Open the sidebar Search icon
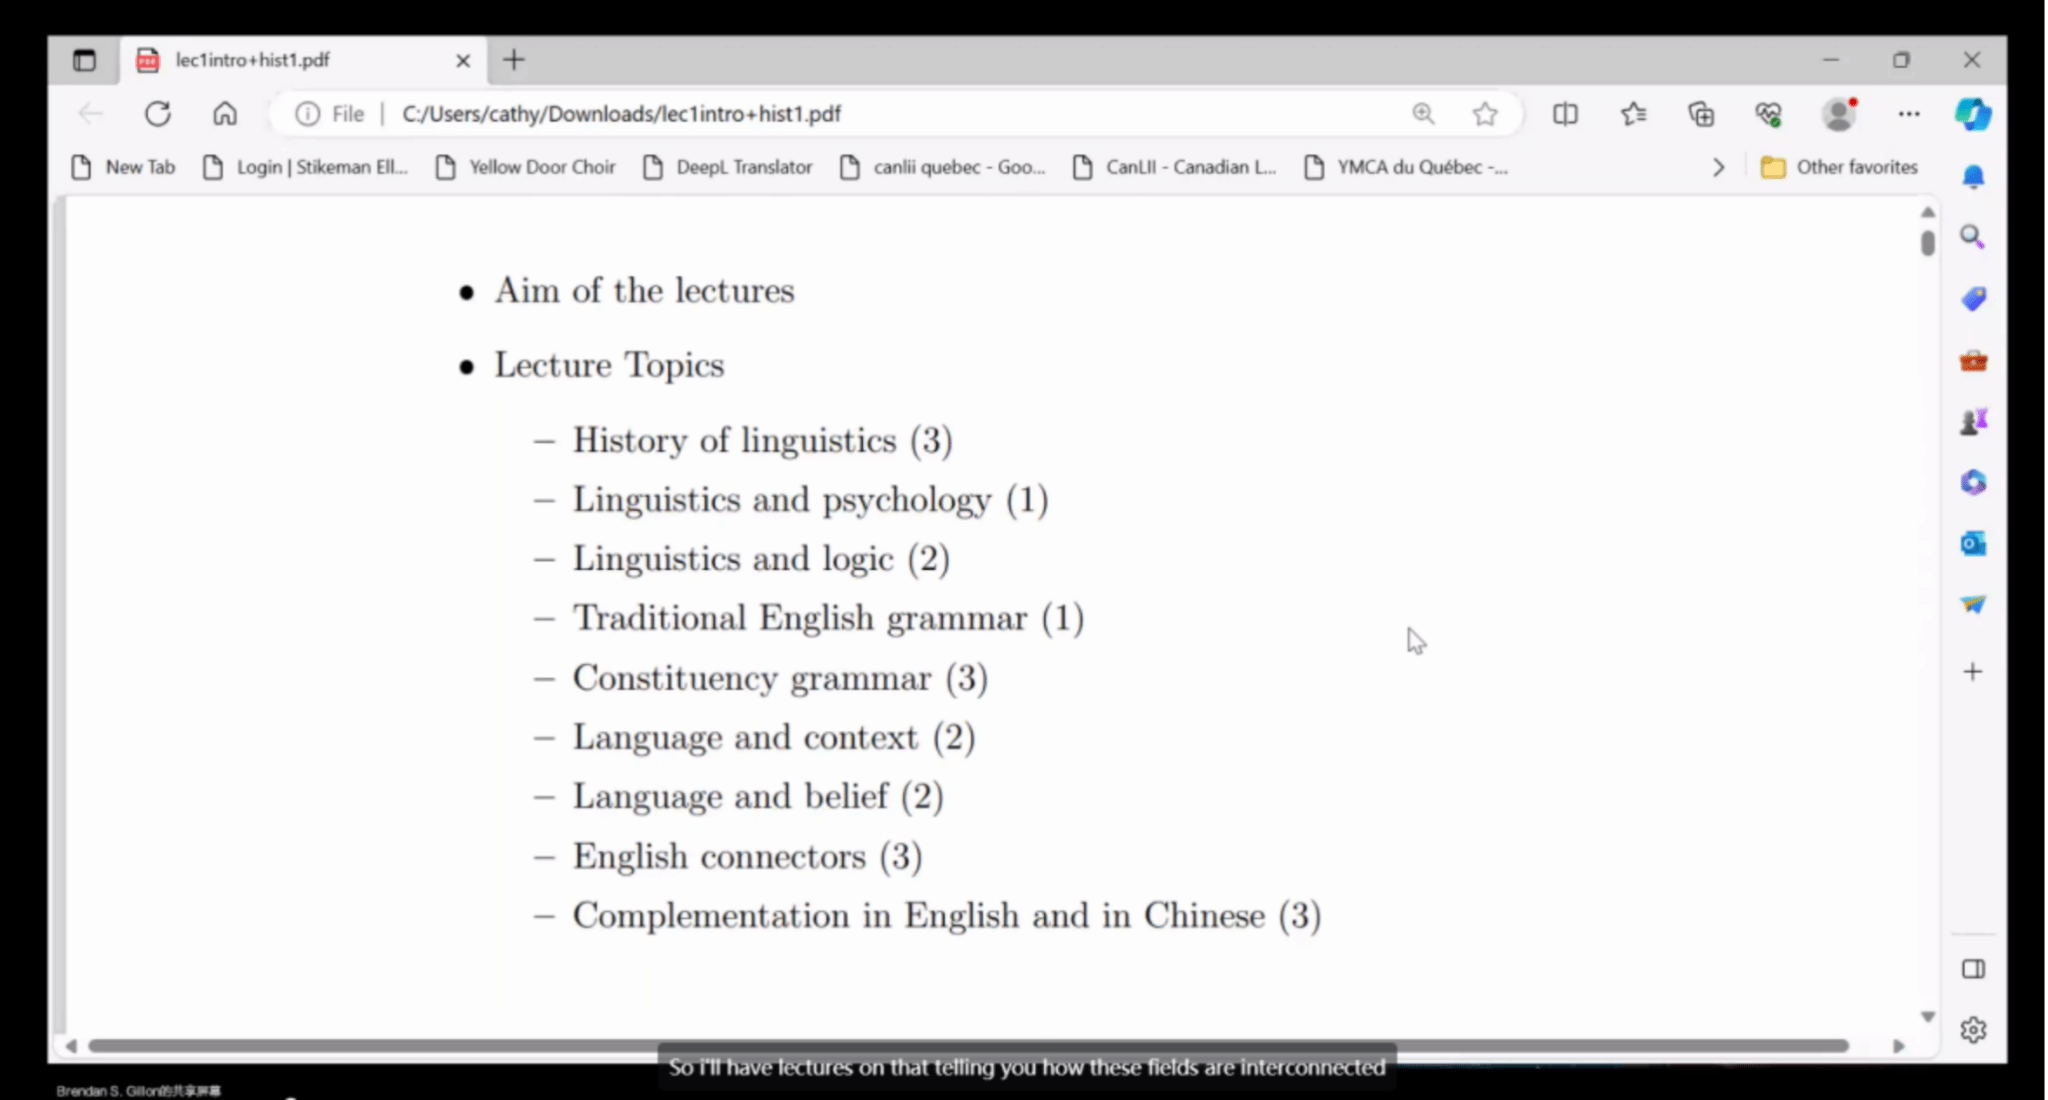 click(1972, 237)
